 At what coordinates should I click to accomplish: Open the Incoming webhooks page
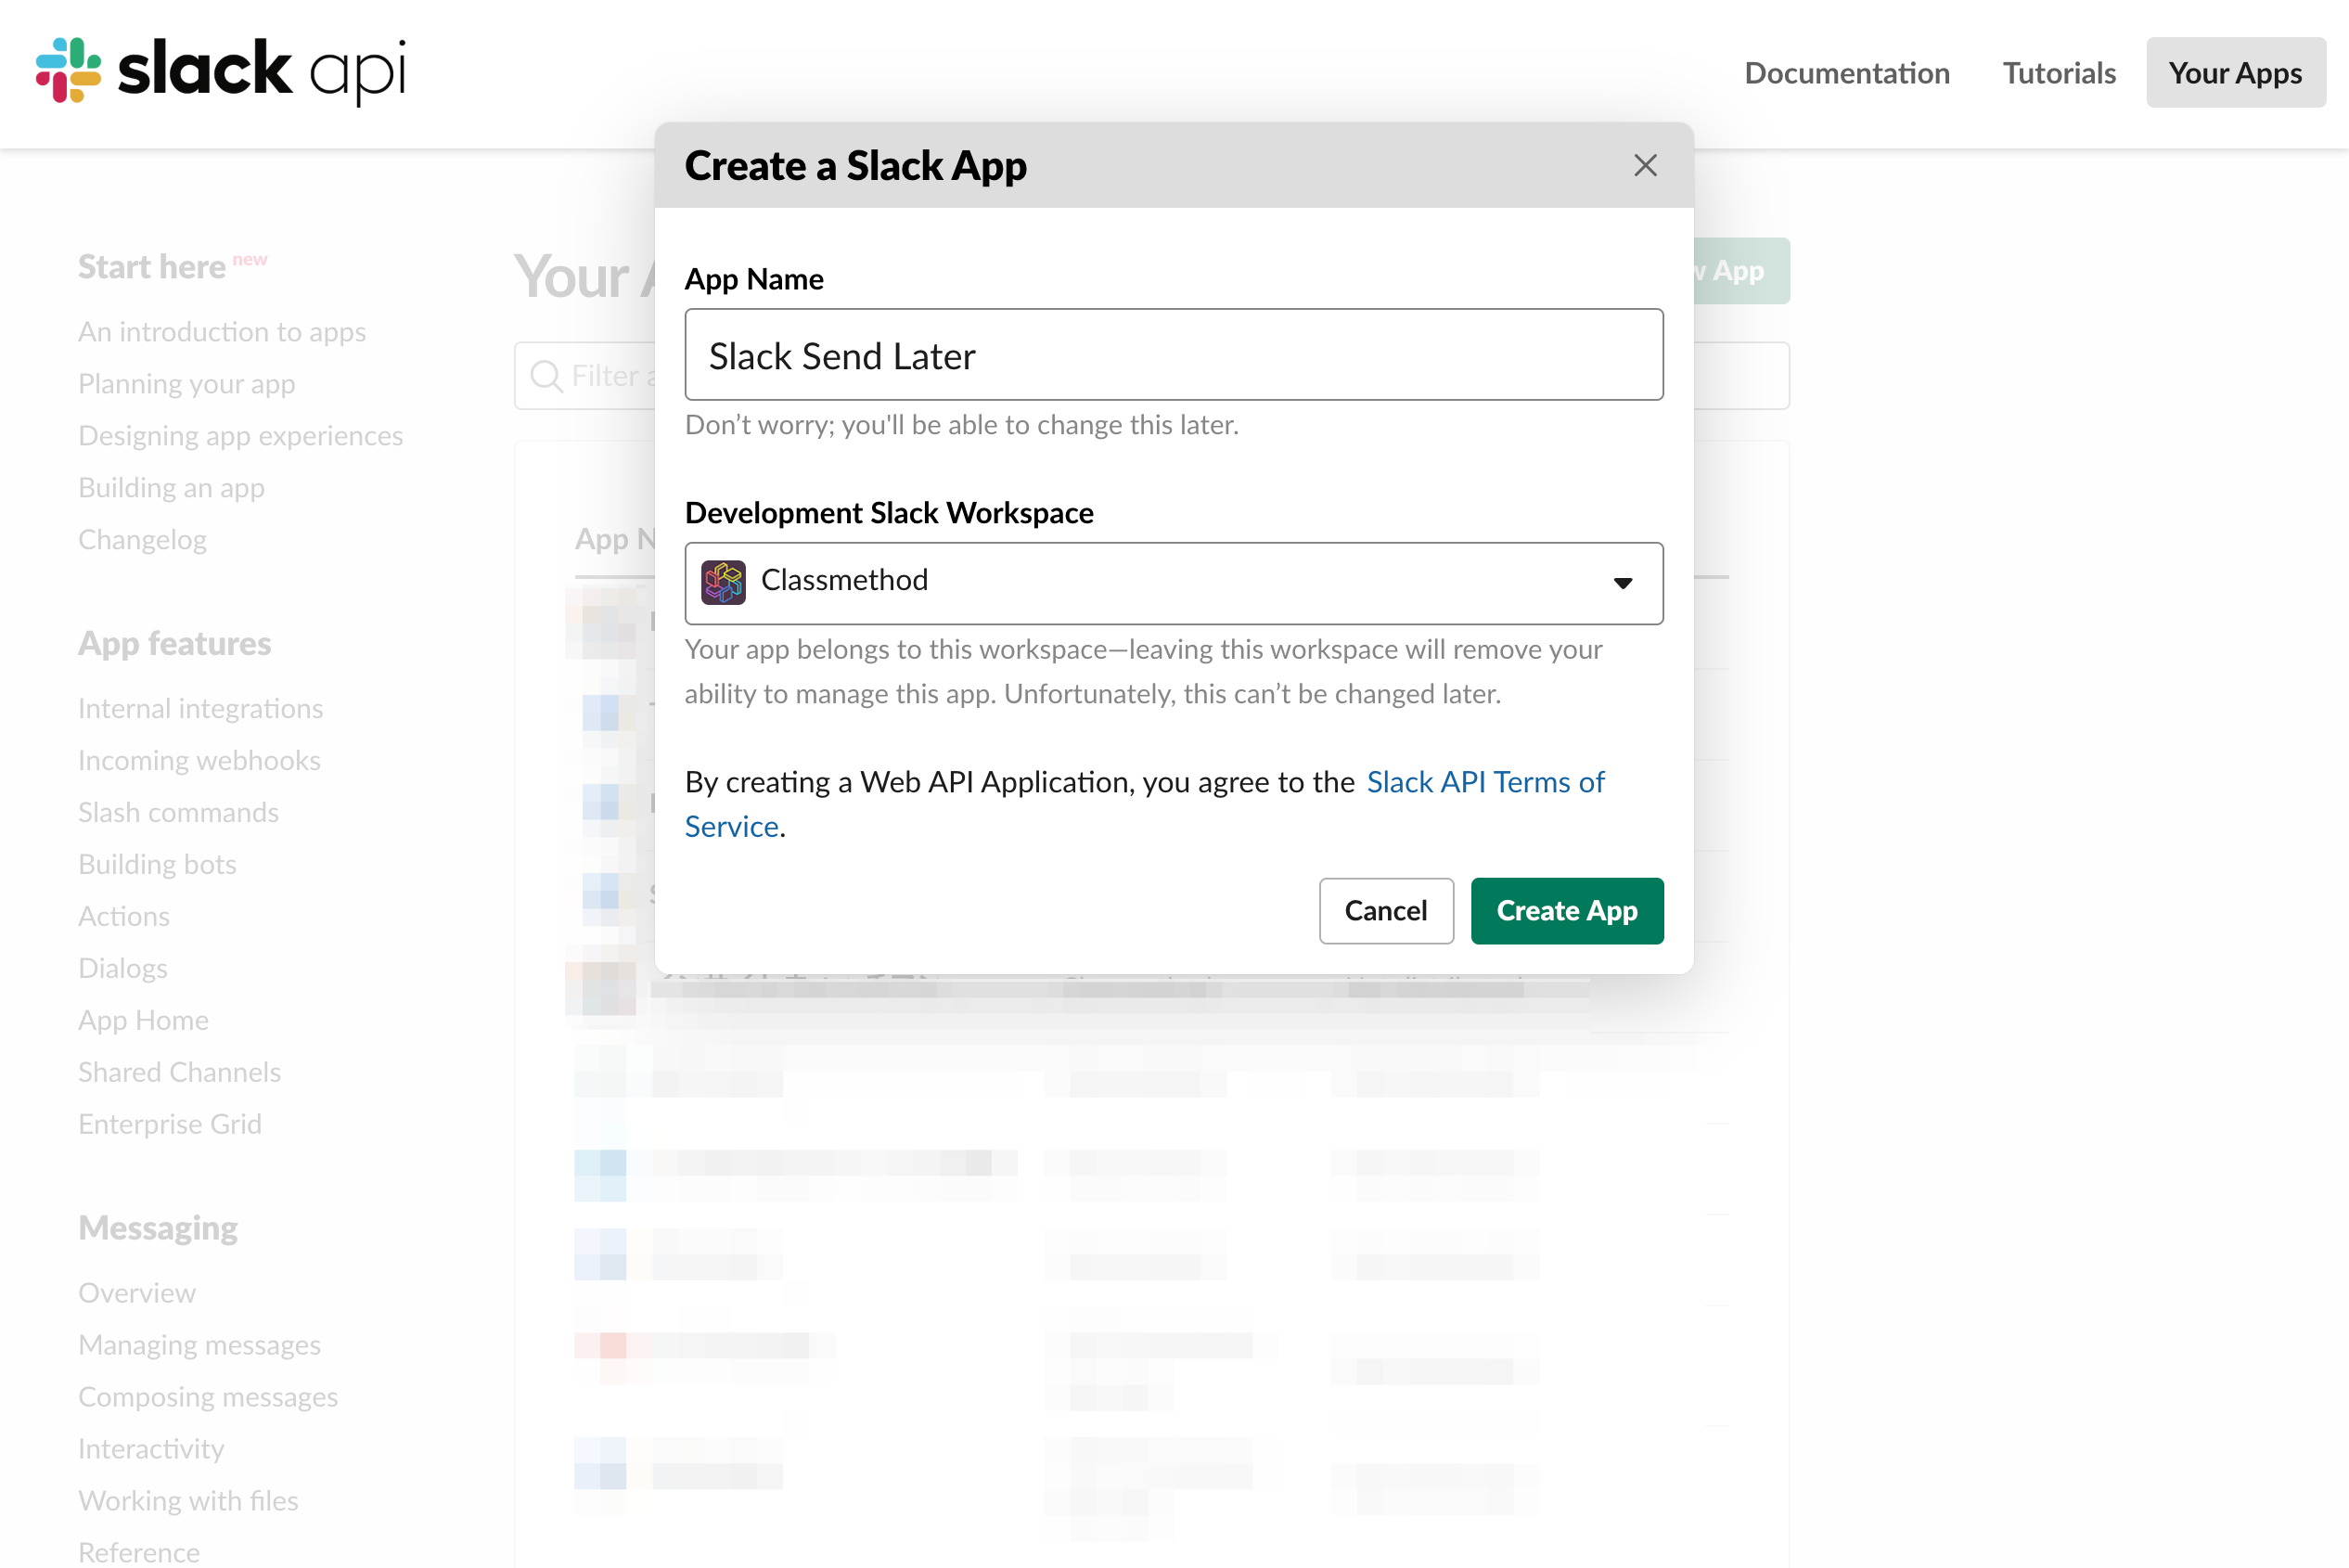coord(198,760)
